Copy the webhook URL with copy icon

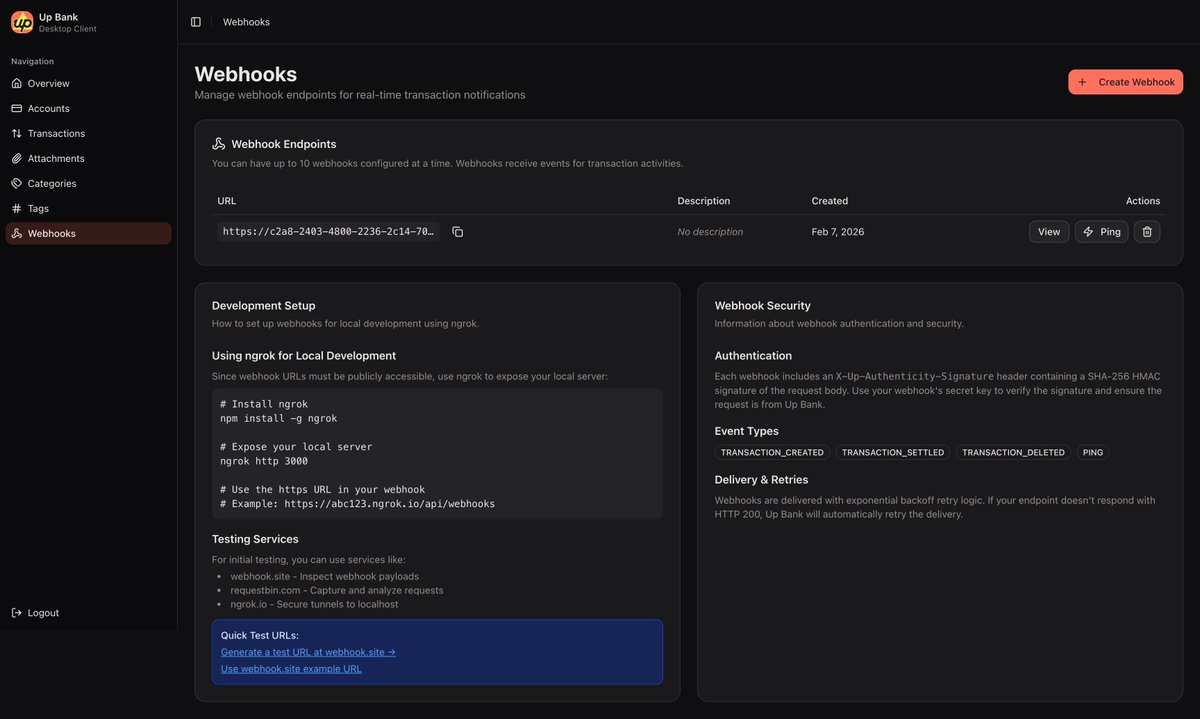point(457,232)
